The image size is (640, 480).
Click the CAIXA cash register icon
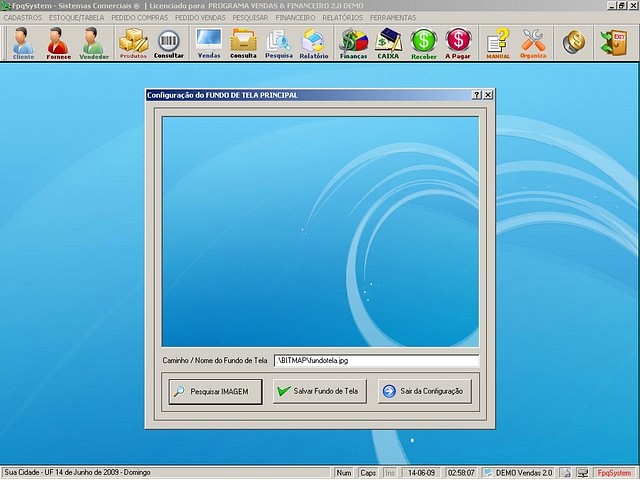(x=388, y=43)
